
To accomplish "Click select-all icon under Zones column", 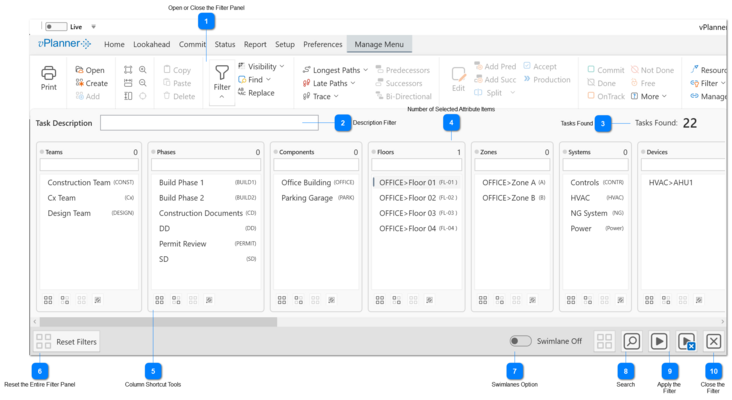I will tap(483, 300).
